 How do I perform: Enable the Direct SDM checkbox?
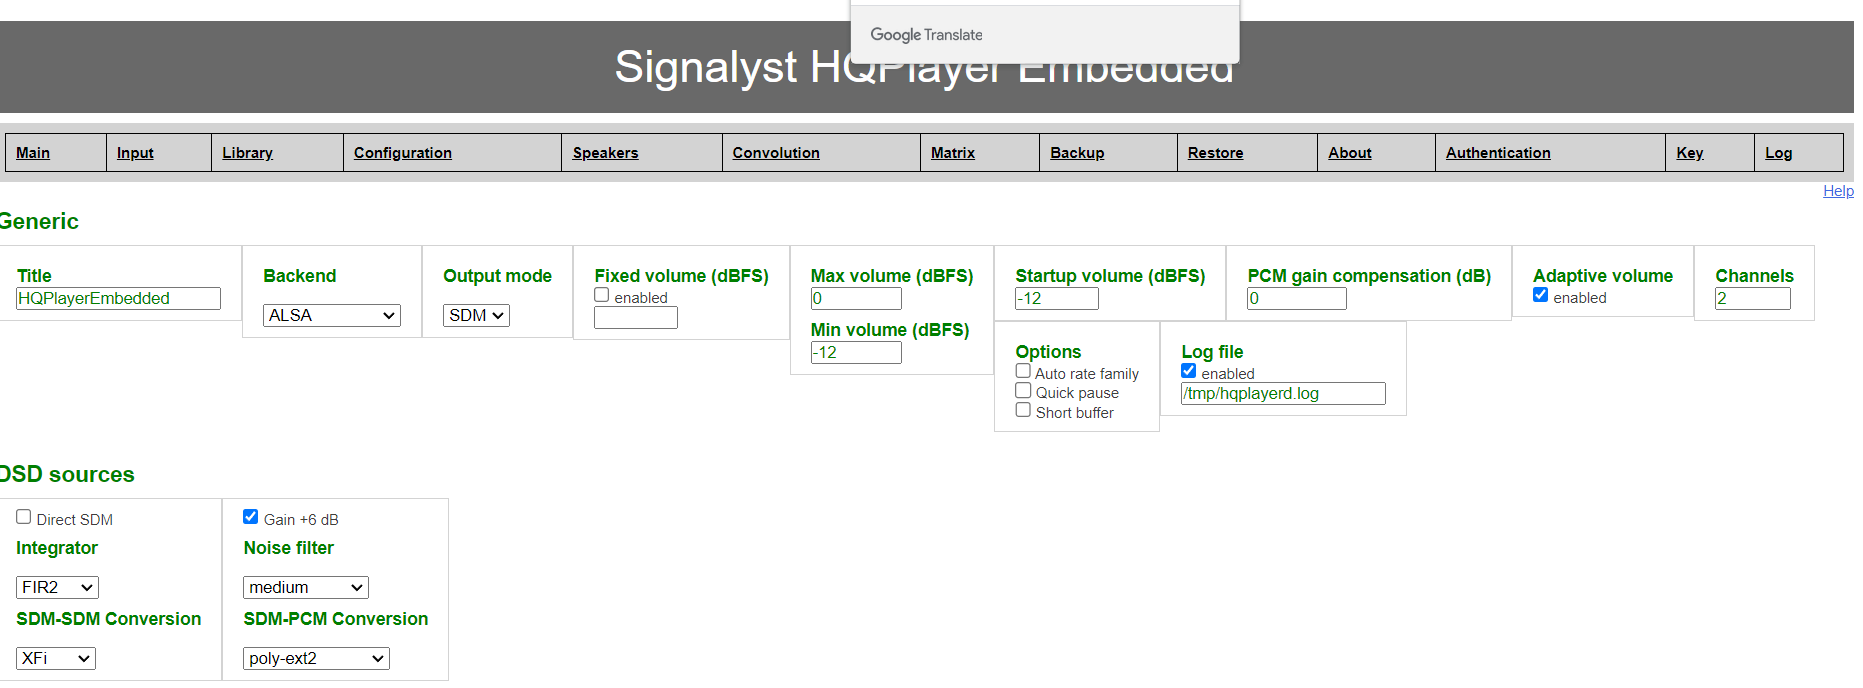click(x=24, y=517)
